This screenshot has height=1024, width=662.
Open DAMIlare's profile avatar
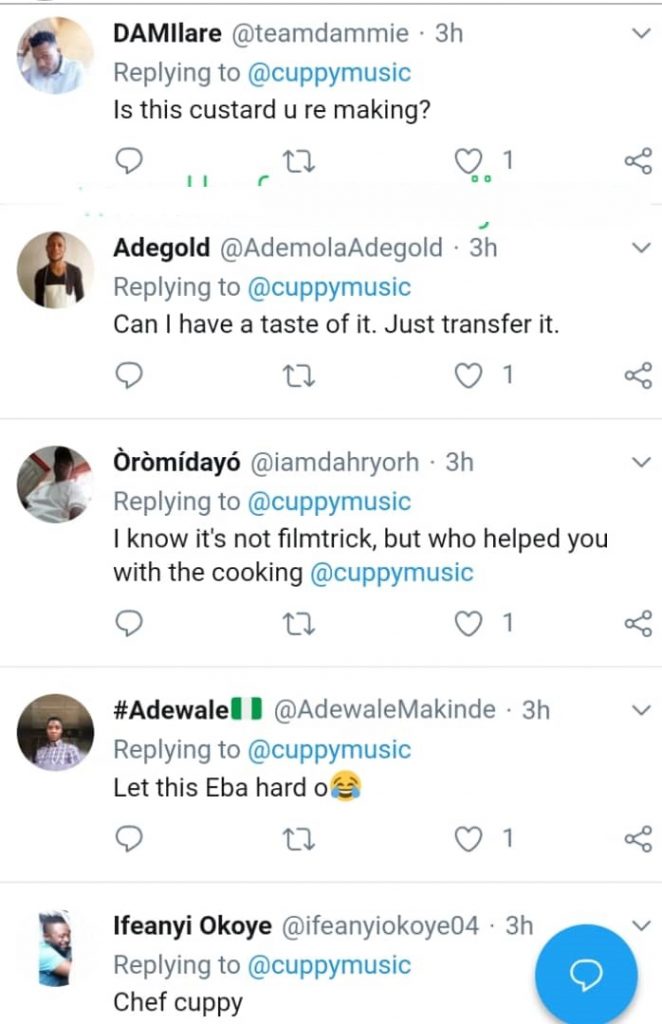(55, 57)
